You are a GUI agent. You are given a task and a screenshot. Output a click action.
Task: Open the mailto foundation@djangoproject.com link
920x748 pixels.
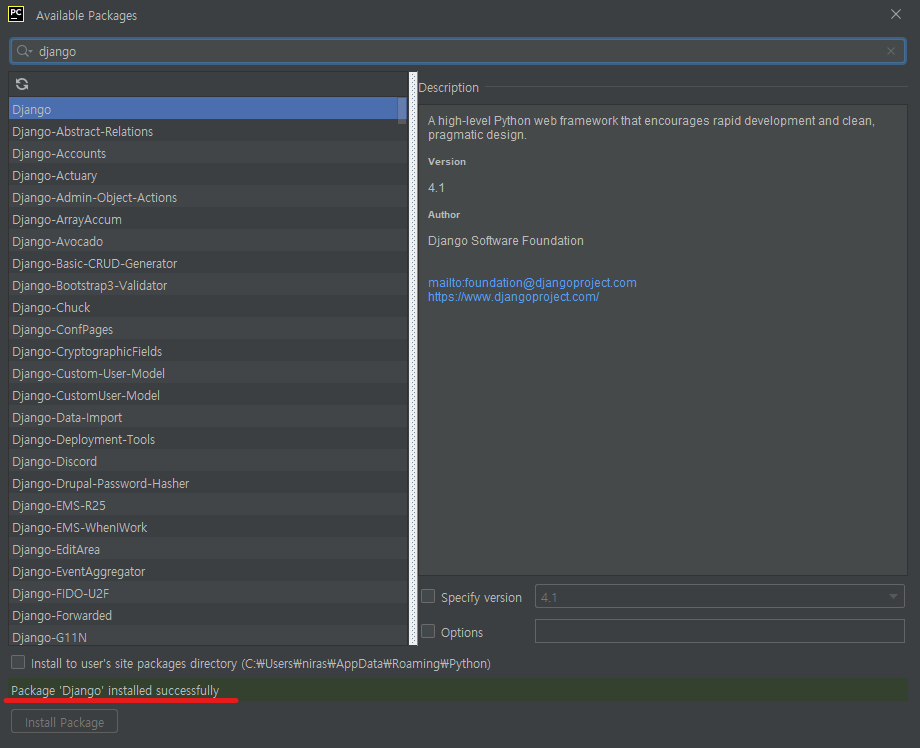532,283
